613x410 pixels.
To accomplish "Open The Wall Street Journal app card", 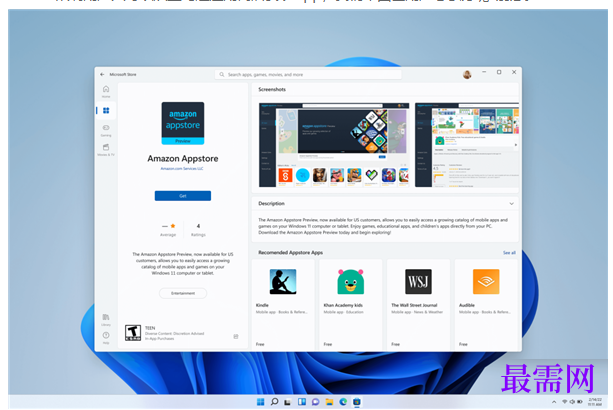I will click(x=418, y=304).
